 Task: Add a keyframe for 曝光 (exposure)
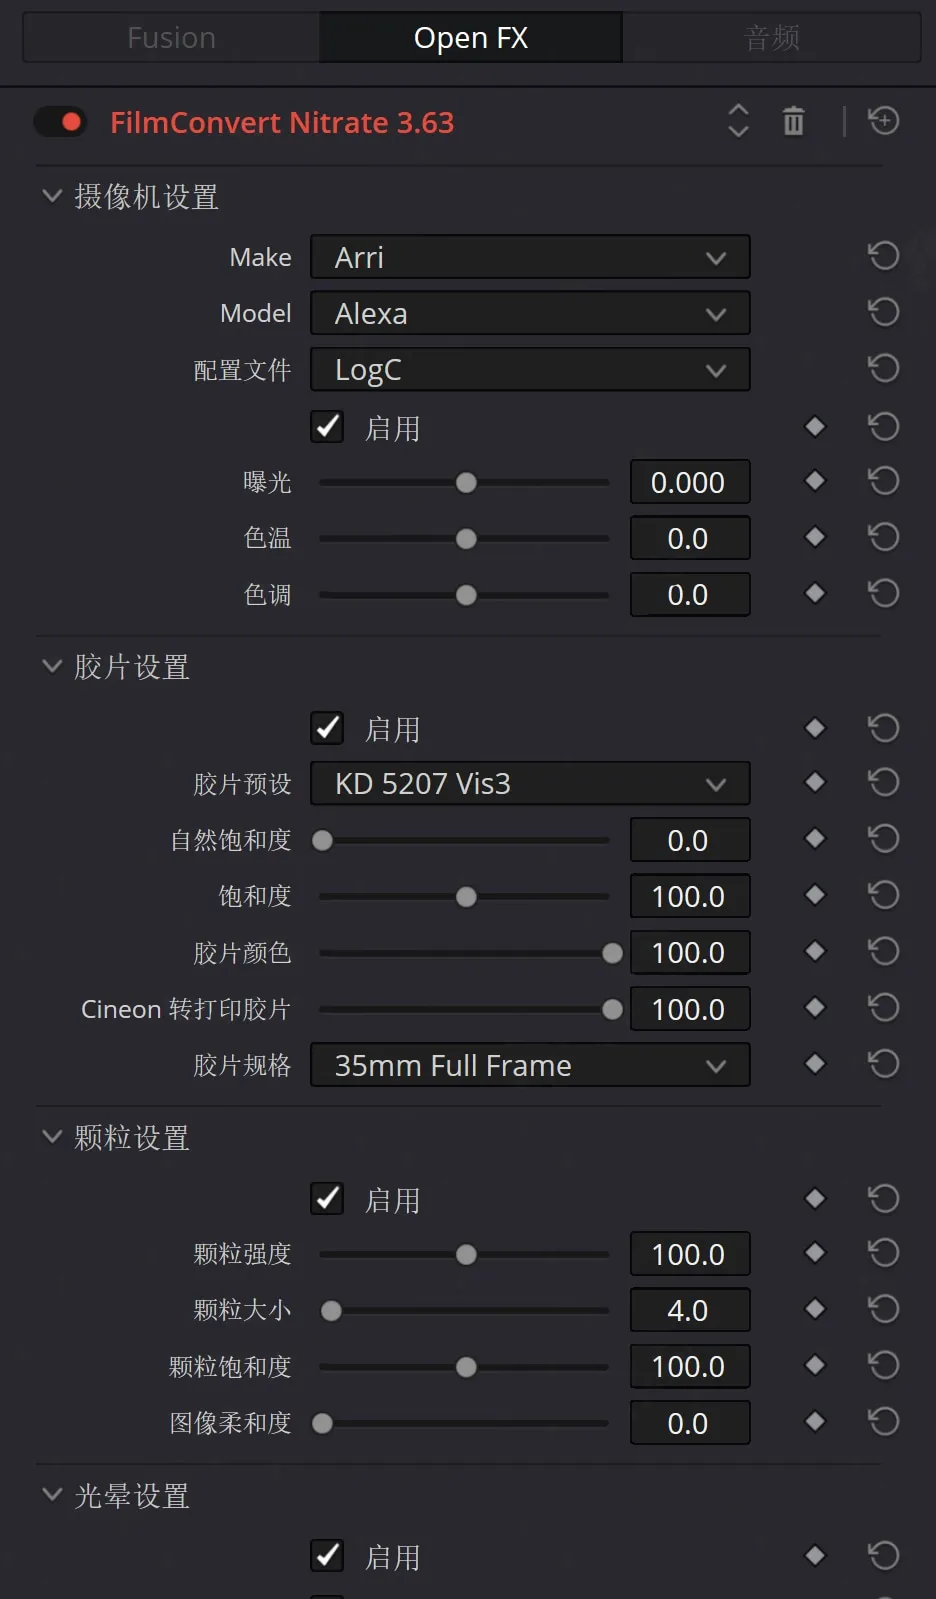point(815,481)
